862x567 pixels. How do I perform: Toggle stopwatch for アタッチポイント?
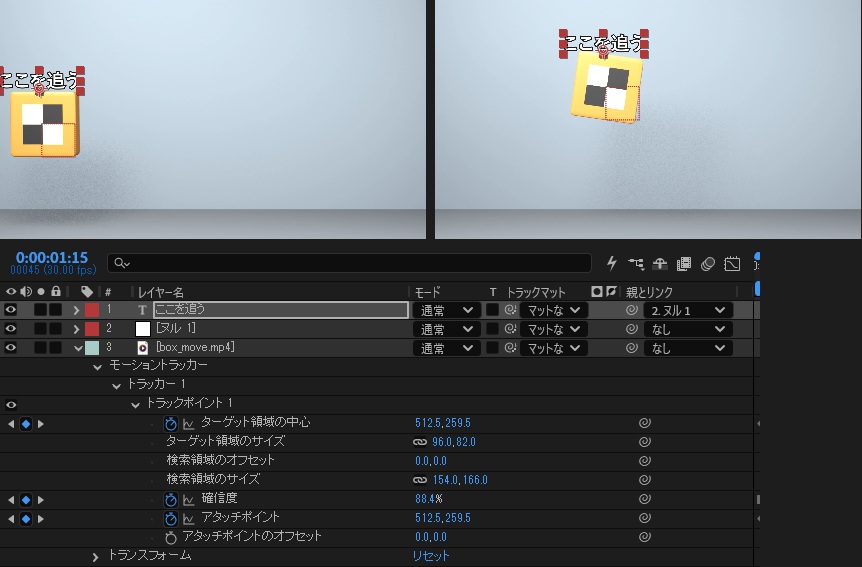tap(171, 519)
